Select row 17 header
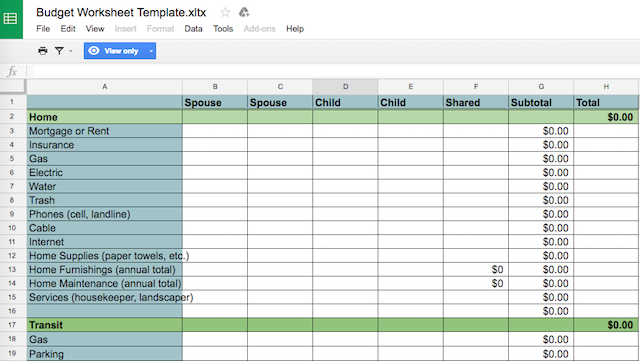 pos(12,325)
